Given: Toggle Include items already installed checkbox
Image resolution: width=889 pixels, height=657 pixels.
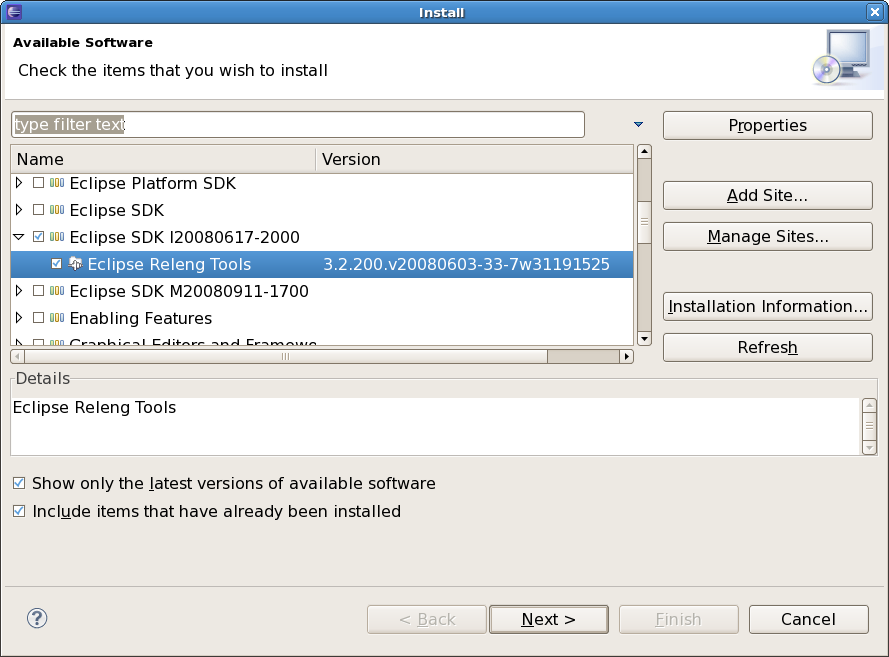Looking at the screenshot, I should pos(19,511).
